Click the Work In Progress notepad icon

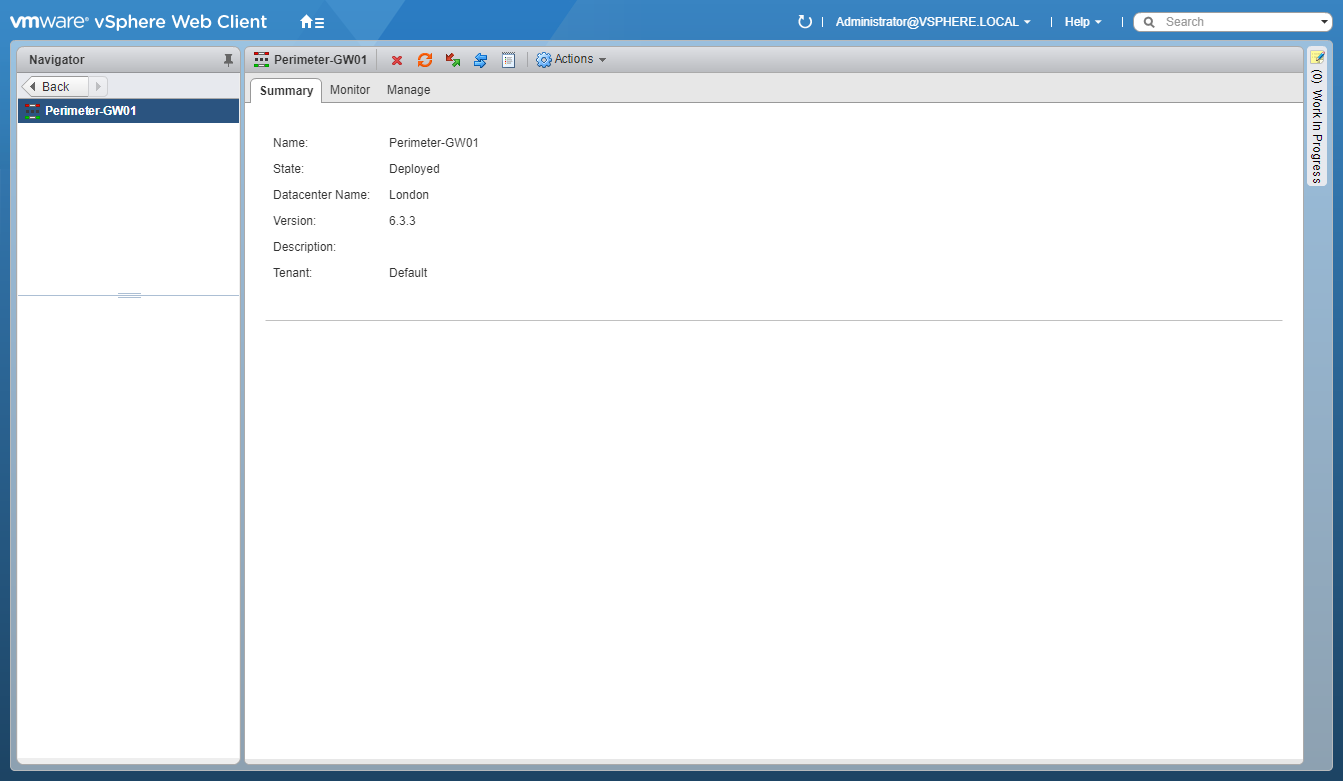[x=1317, y=57]
